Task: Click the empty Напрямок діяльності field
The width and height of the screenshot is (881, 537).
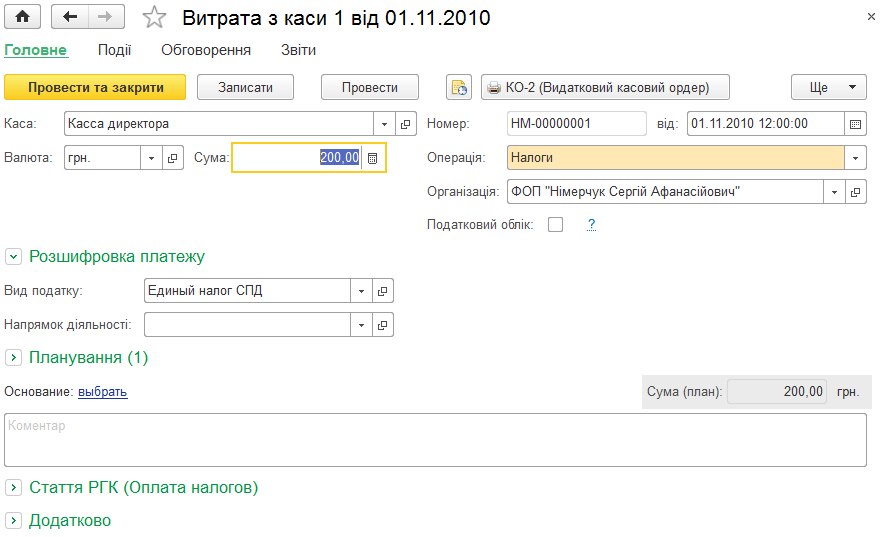Action: [x=248, y=325]
